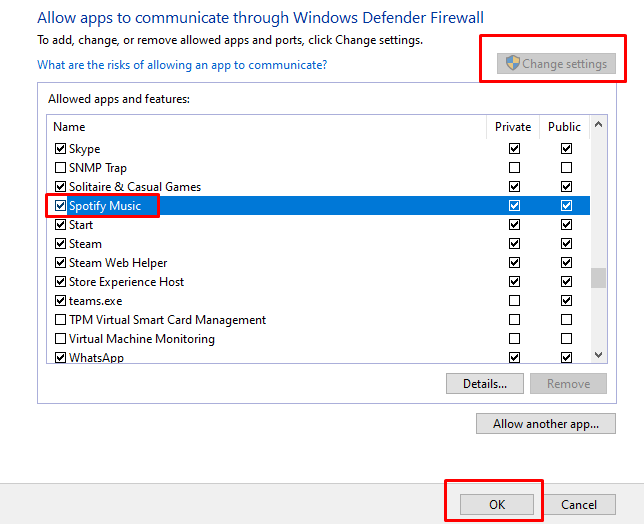Click the Details... button
Viewport: 644px width, 524px height.
[x=485, y=383]
